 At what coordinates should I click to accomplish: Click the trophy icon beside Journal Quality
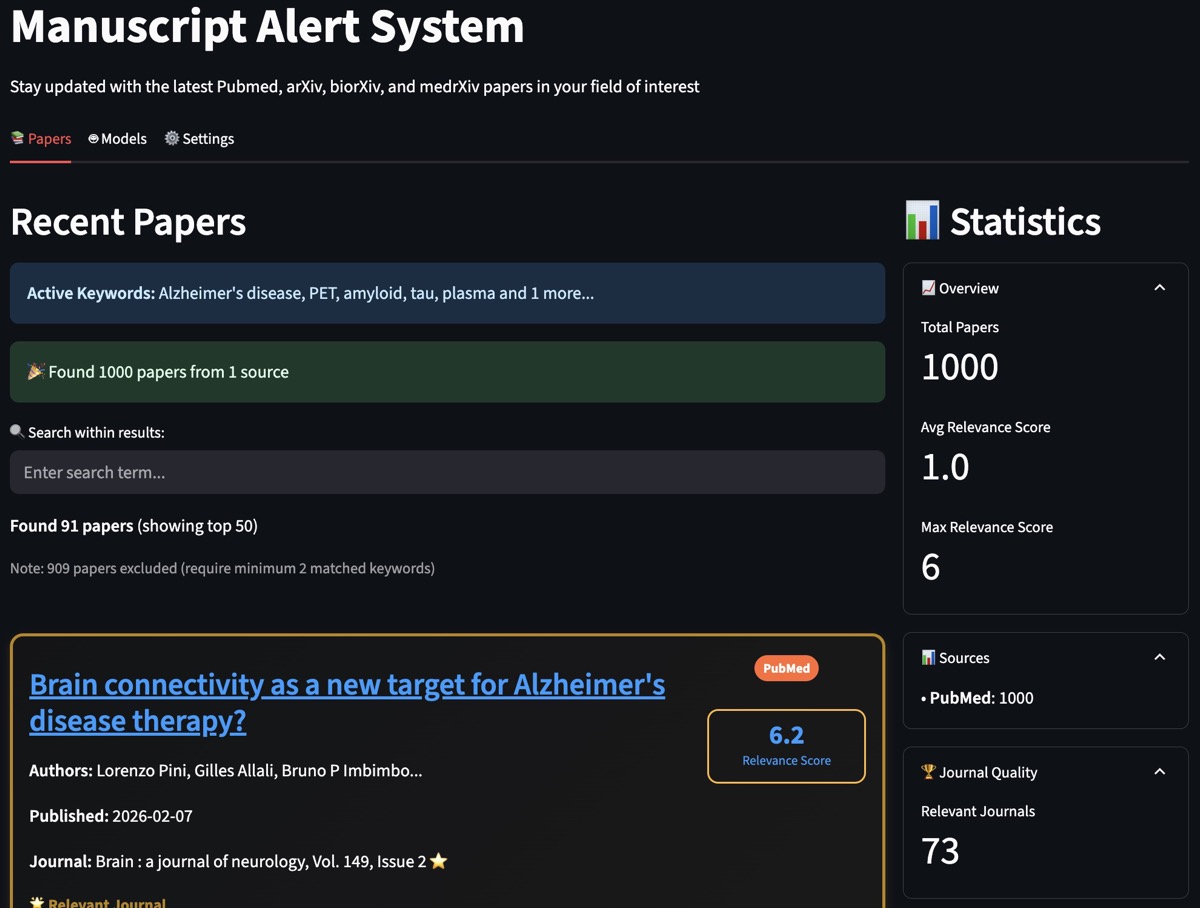[x=928, y=772]
